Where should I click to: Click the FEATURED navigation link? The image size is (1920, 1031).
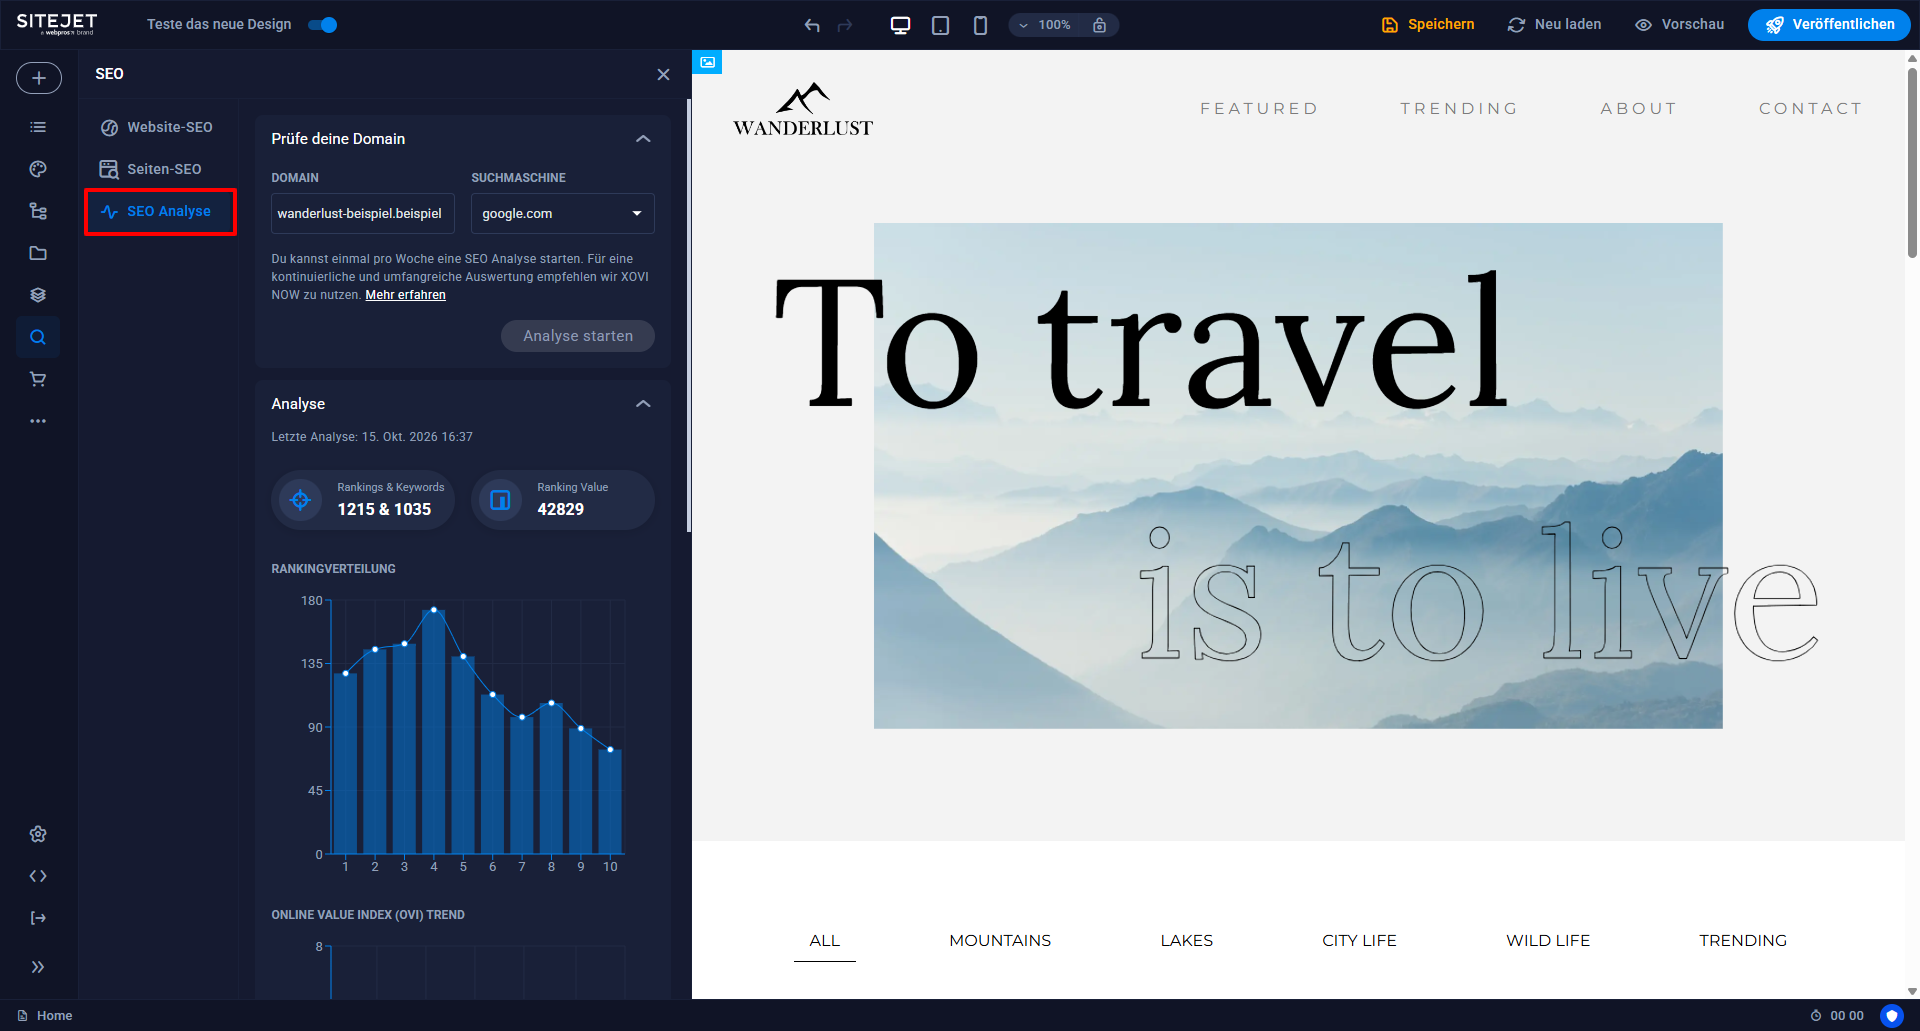coord(1259,109)
